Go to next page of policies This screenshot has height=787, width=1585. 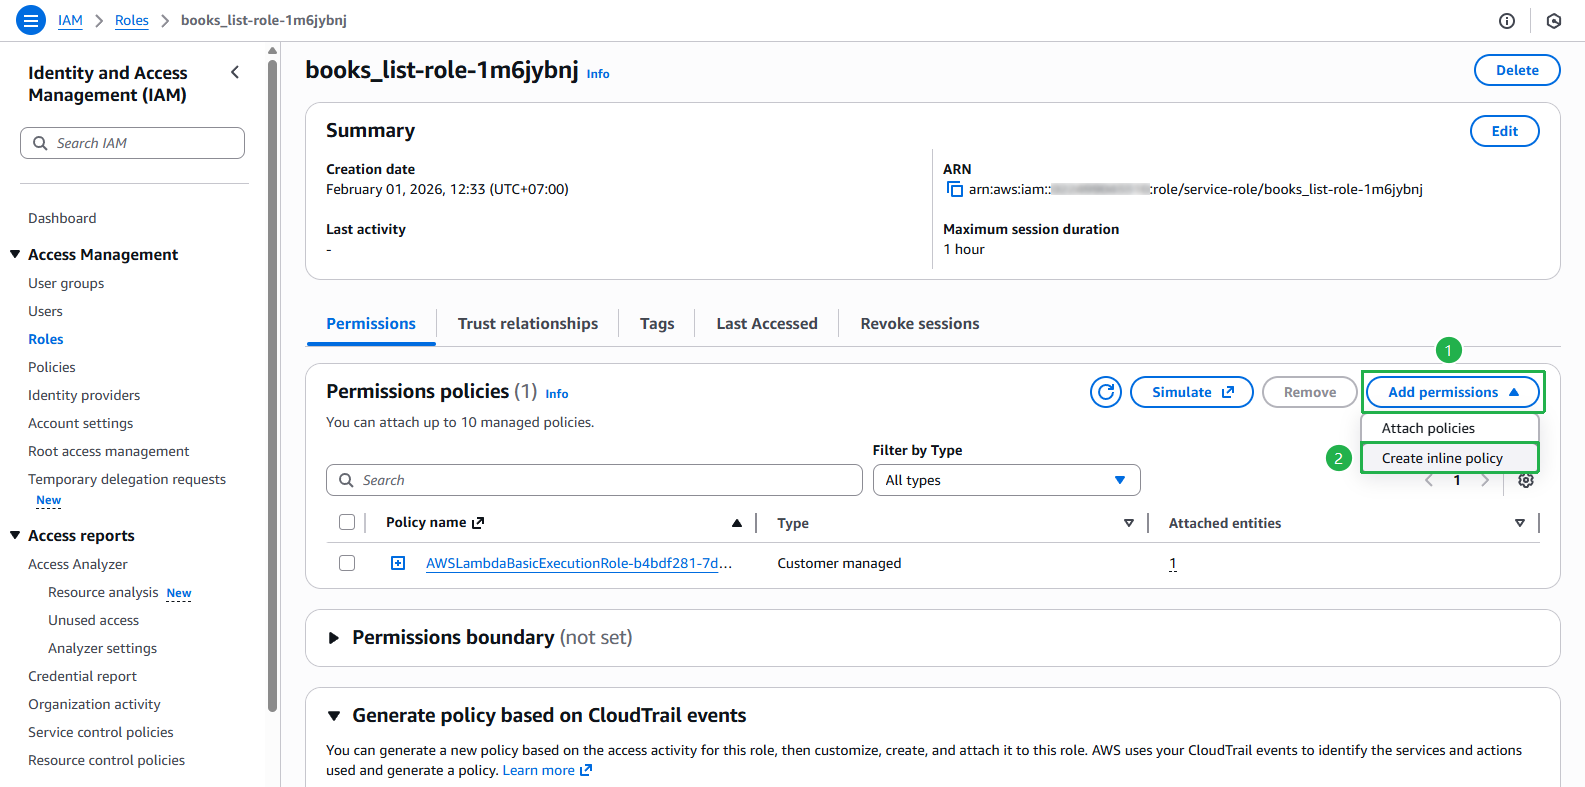(x=1485, y=480)
